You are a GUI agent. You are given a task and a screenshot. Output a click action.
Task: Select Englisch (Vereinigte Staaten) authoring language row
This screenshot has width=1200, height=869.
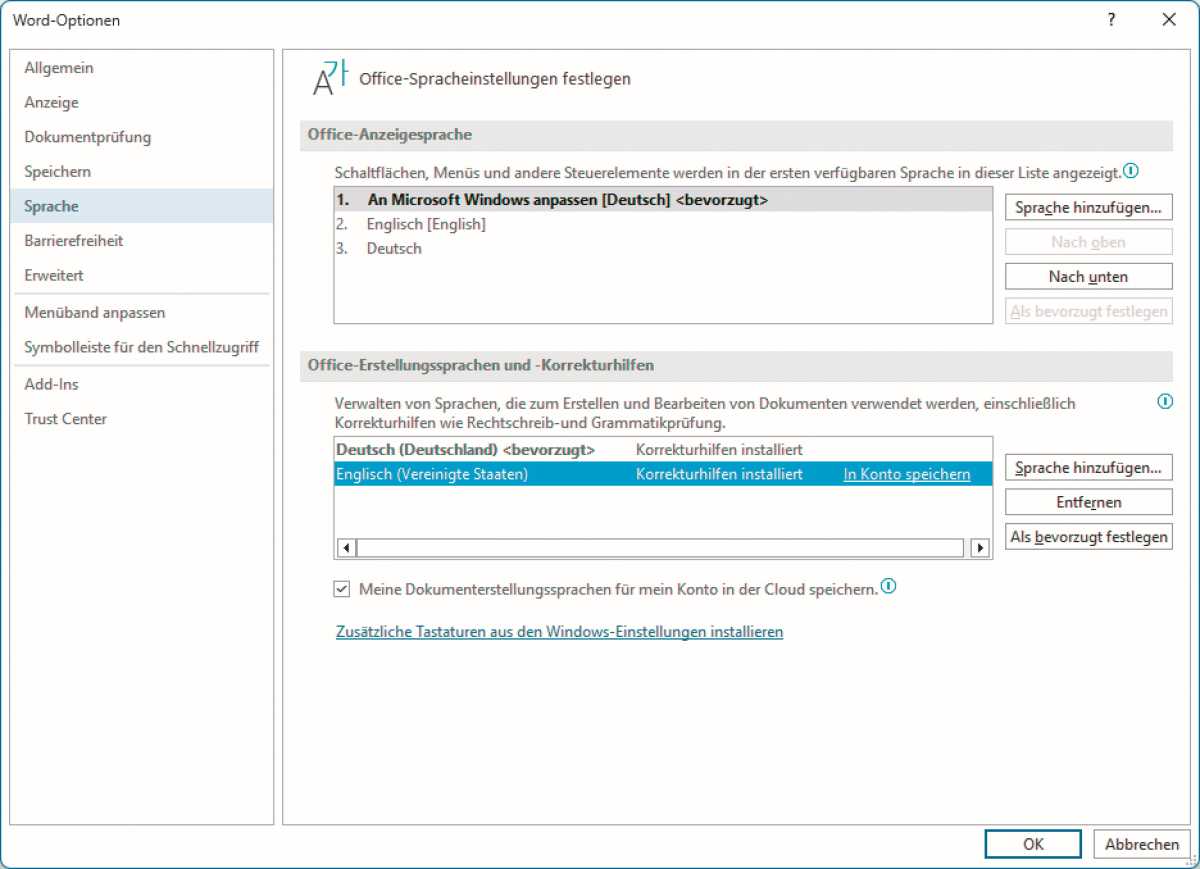pyautogui.click(x=663, y=474)
